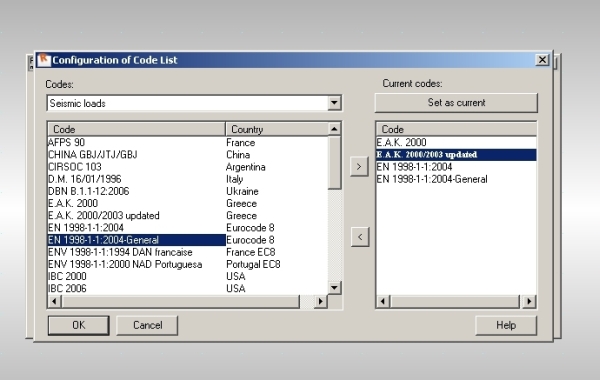Screen dimensions: 600x380
Task: Select EN 1998-1-1:2004-General in Current codes list
Action: coord(456,179)
